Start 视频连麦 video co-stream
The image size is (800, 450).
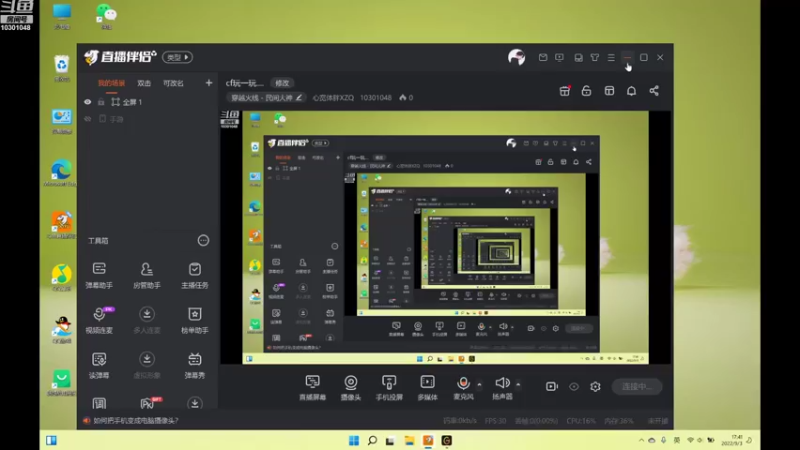(x=99, y=320)
